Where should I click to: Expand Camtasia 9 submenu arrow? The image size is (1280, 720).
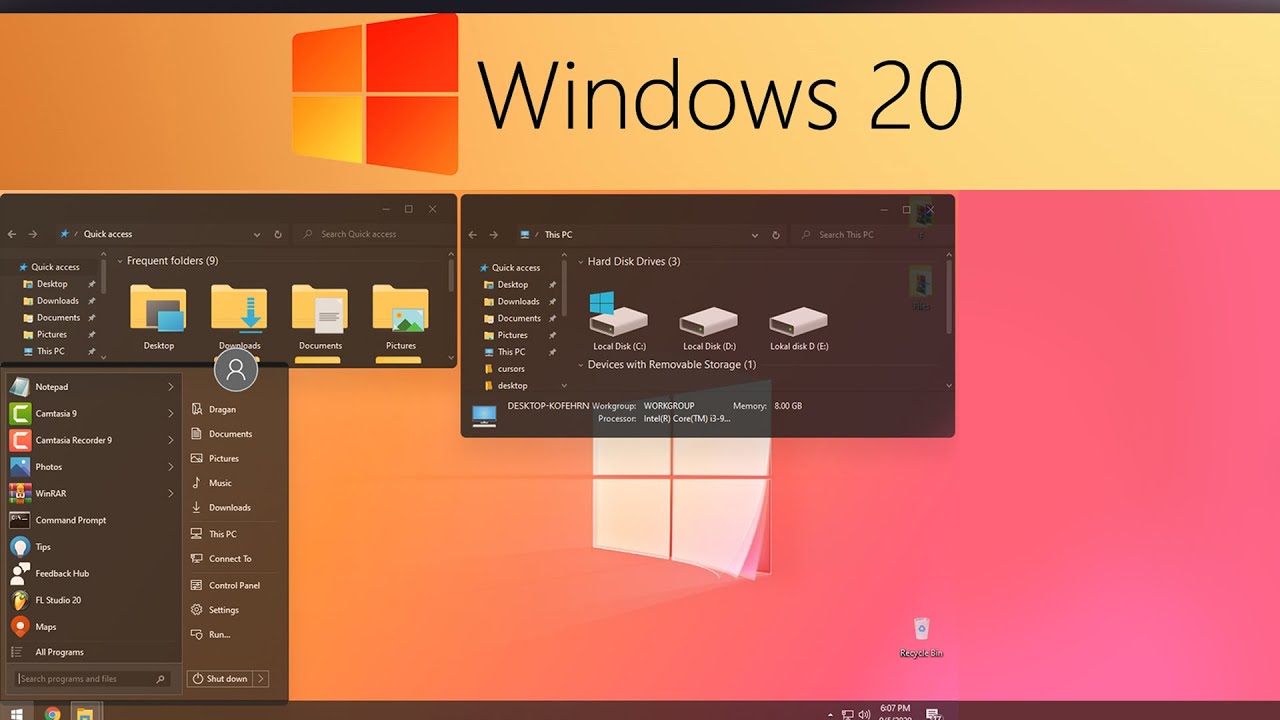[x=171, y=413]
